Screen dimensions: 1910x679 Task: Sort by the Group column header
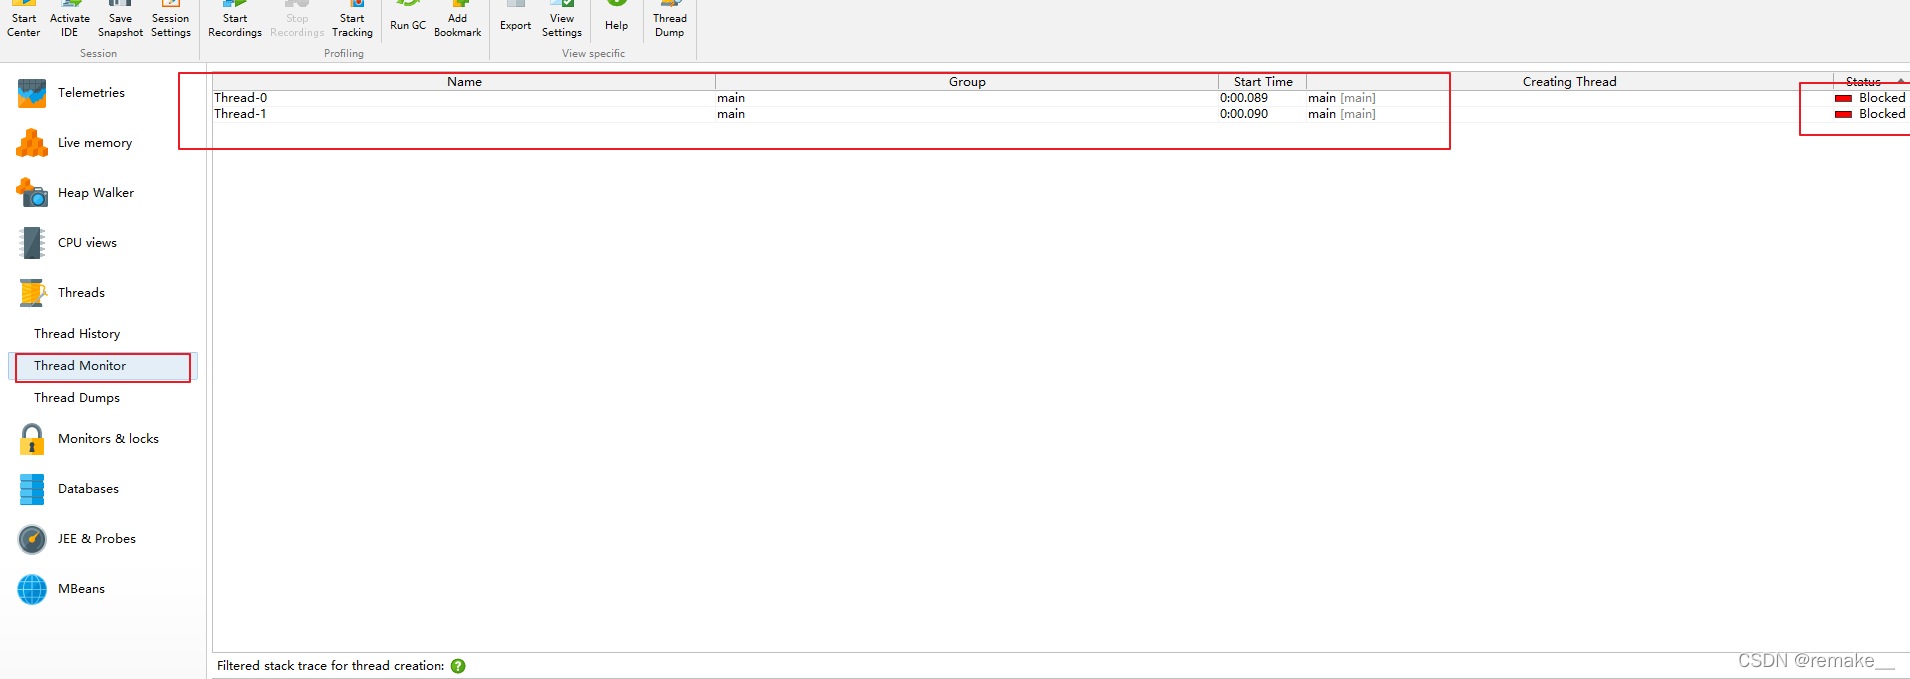point(967,82)
